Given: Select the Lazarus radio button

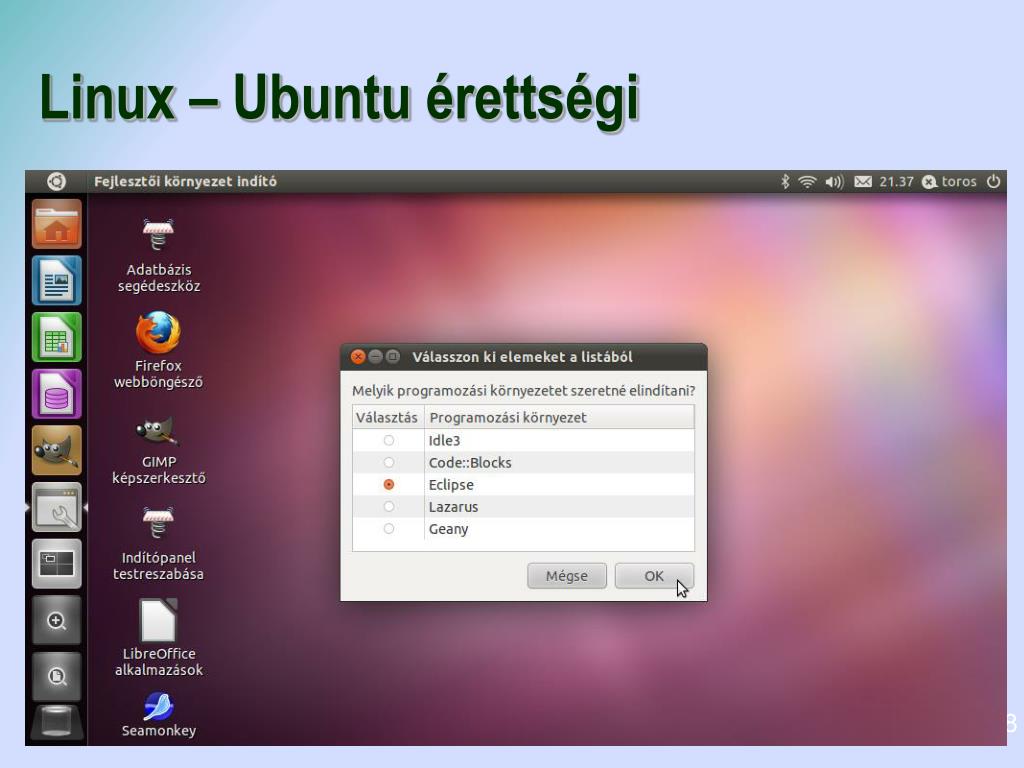Looking at the screenshot, I should pyautogui.click(x=389, y=506).
